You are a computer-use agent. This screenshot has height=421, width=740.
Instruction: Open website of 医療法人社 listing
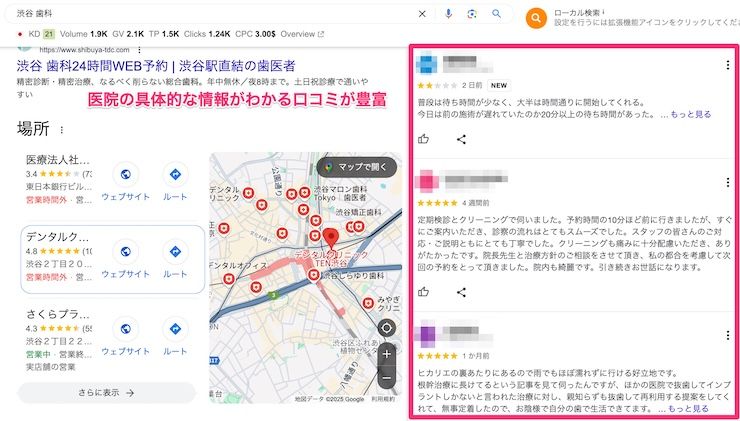click(x=126, y=175)
